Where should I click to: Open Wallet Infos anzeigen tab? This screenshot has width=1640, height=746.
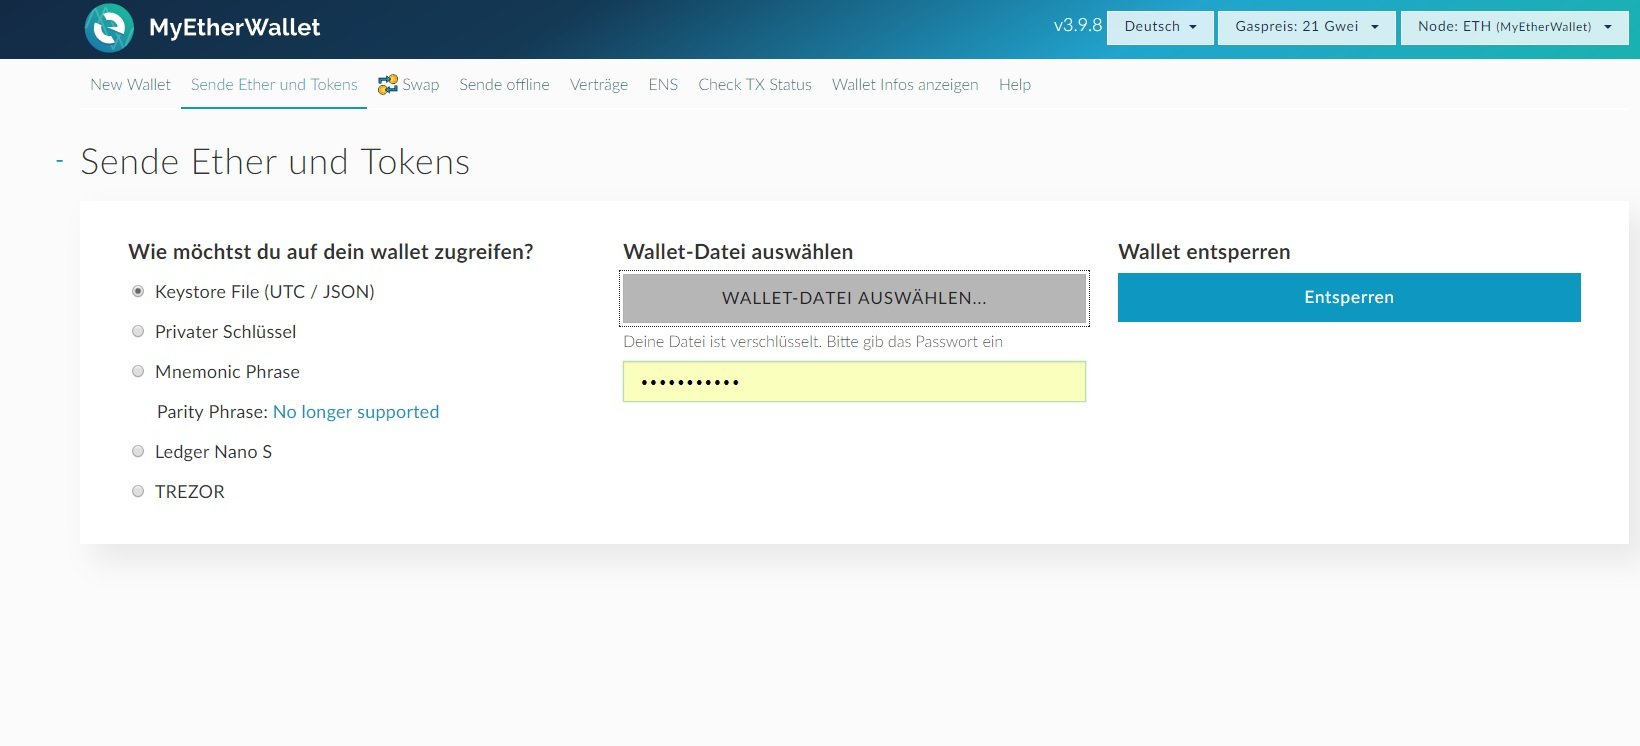click(905, 85)
